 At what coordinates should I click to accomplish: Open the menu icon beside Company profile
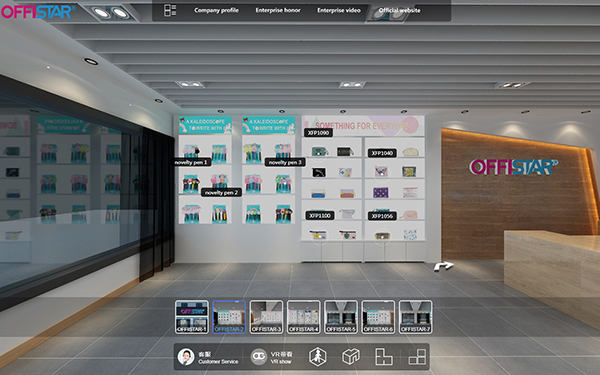click(170, 10)
